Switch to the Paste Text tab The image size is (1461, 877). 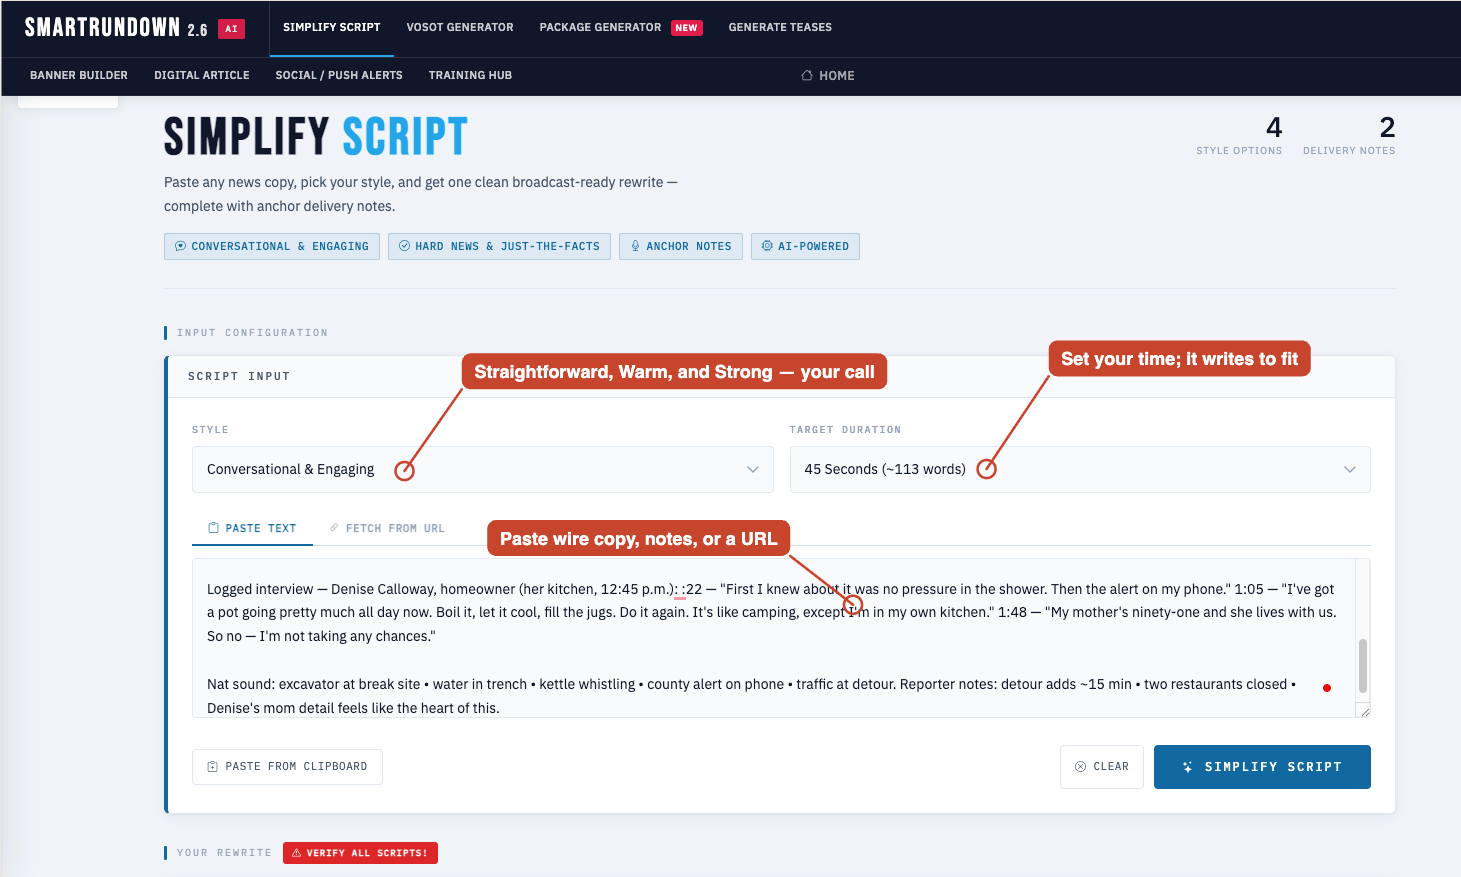[252, 528]
